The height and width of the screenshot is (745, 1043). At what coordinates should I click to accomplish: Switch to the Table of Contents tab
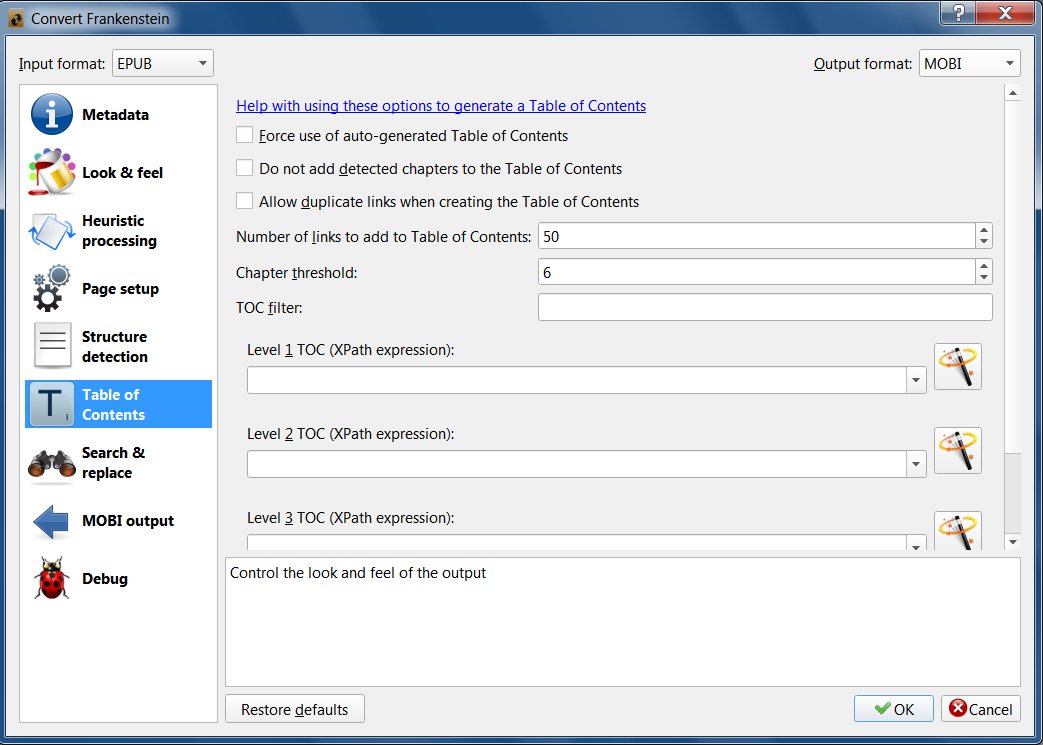(x=118, y=404)
